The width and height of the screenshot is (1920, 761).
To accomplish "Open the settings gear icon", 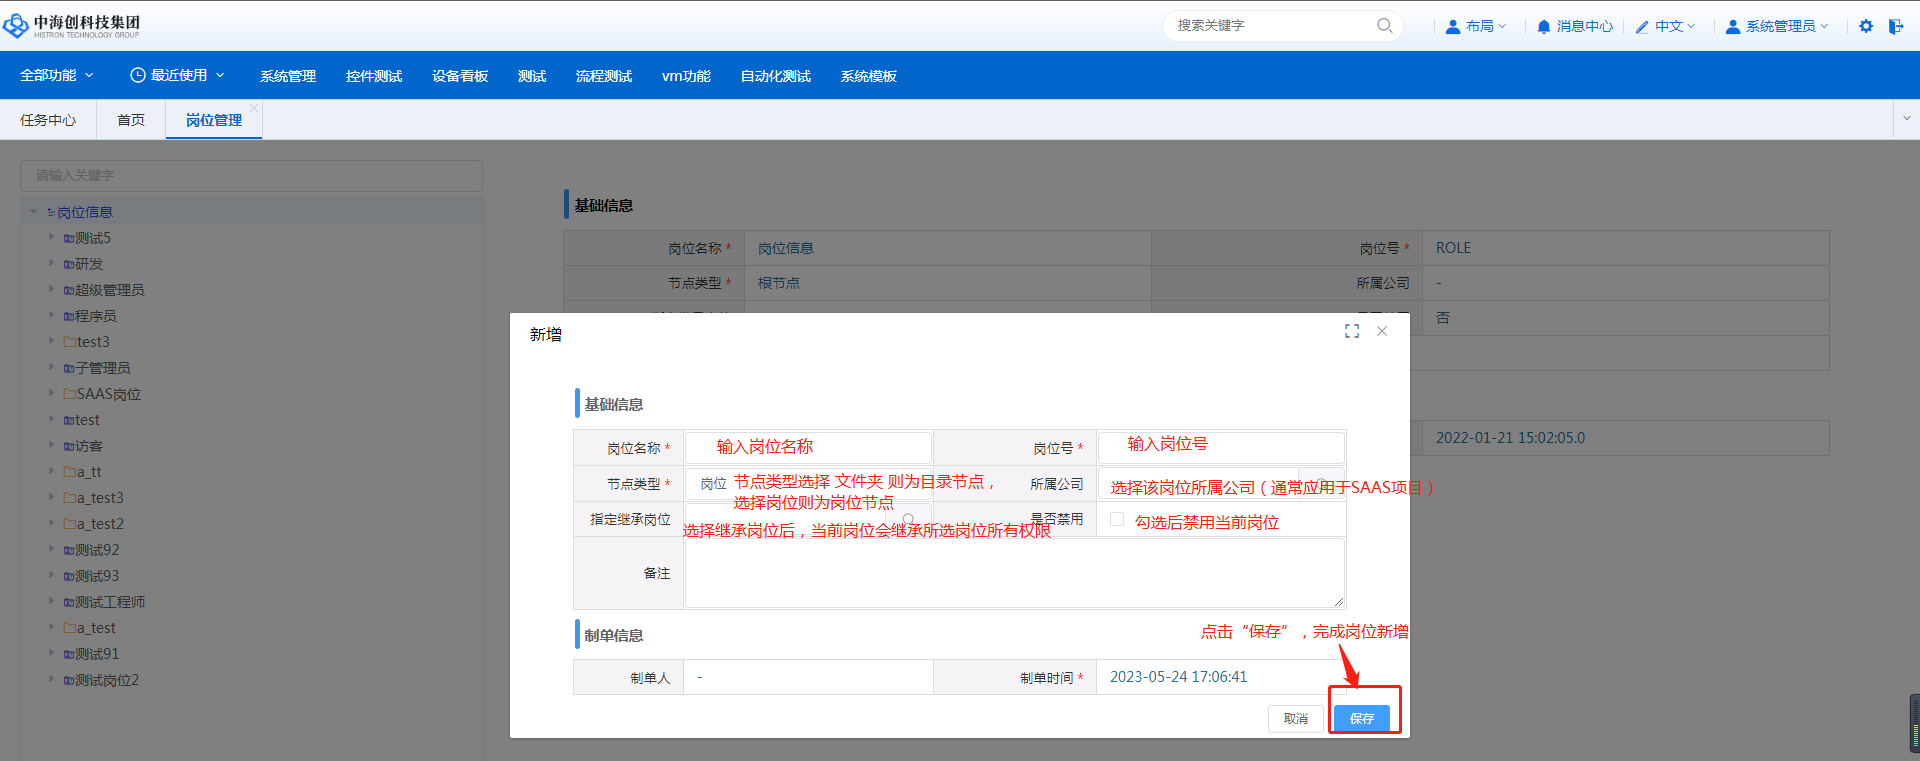I will pos(1866,26).
